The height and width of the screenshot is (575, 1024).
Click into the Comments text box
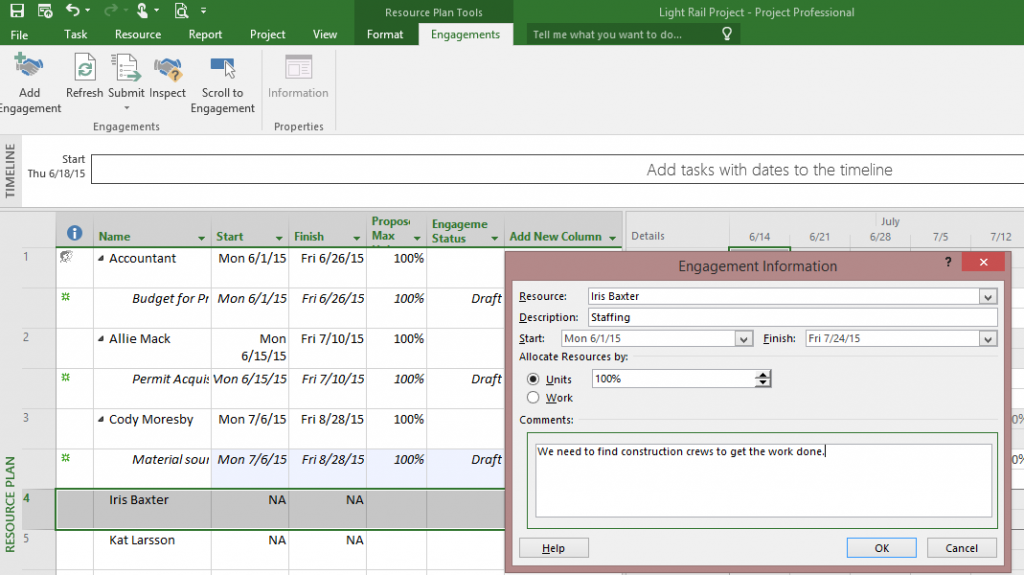pos(762,480)
